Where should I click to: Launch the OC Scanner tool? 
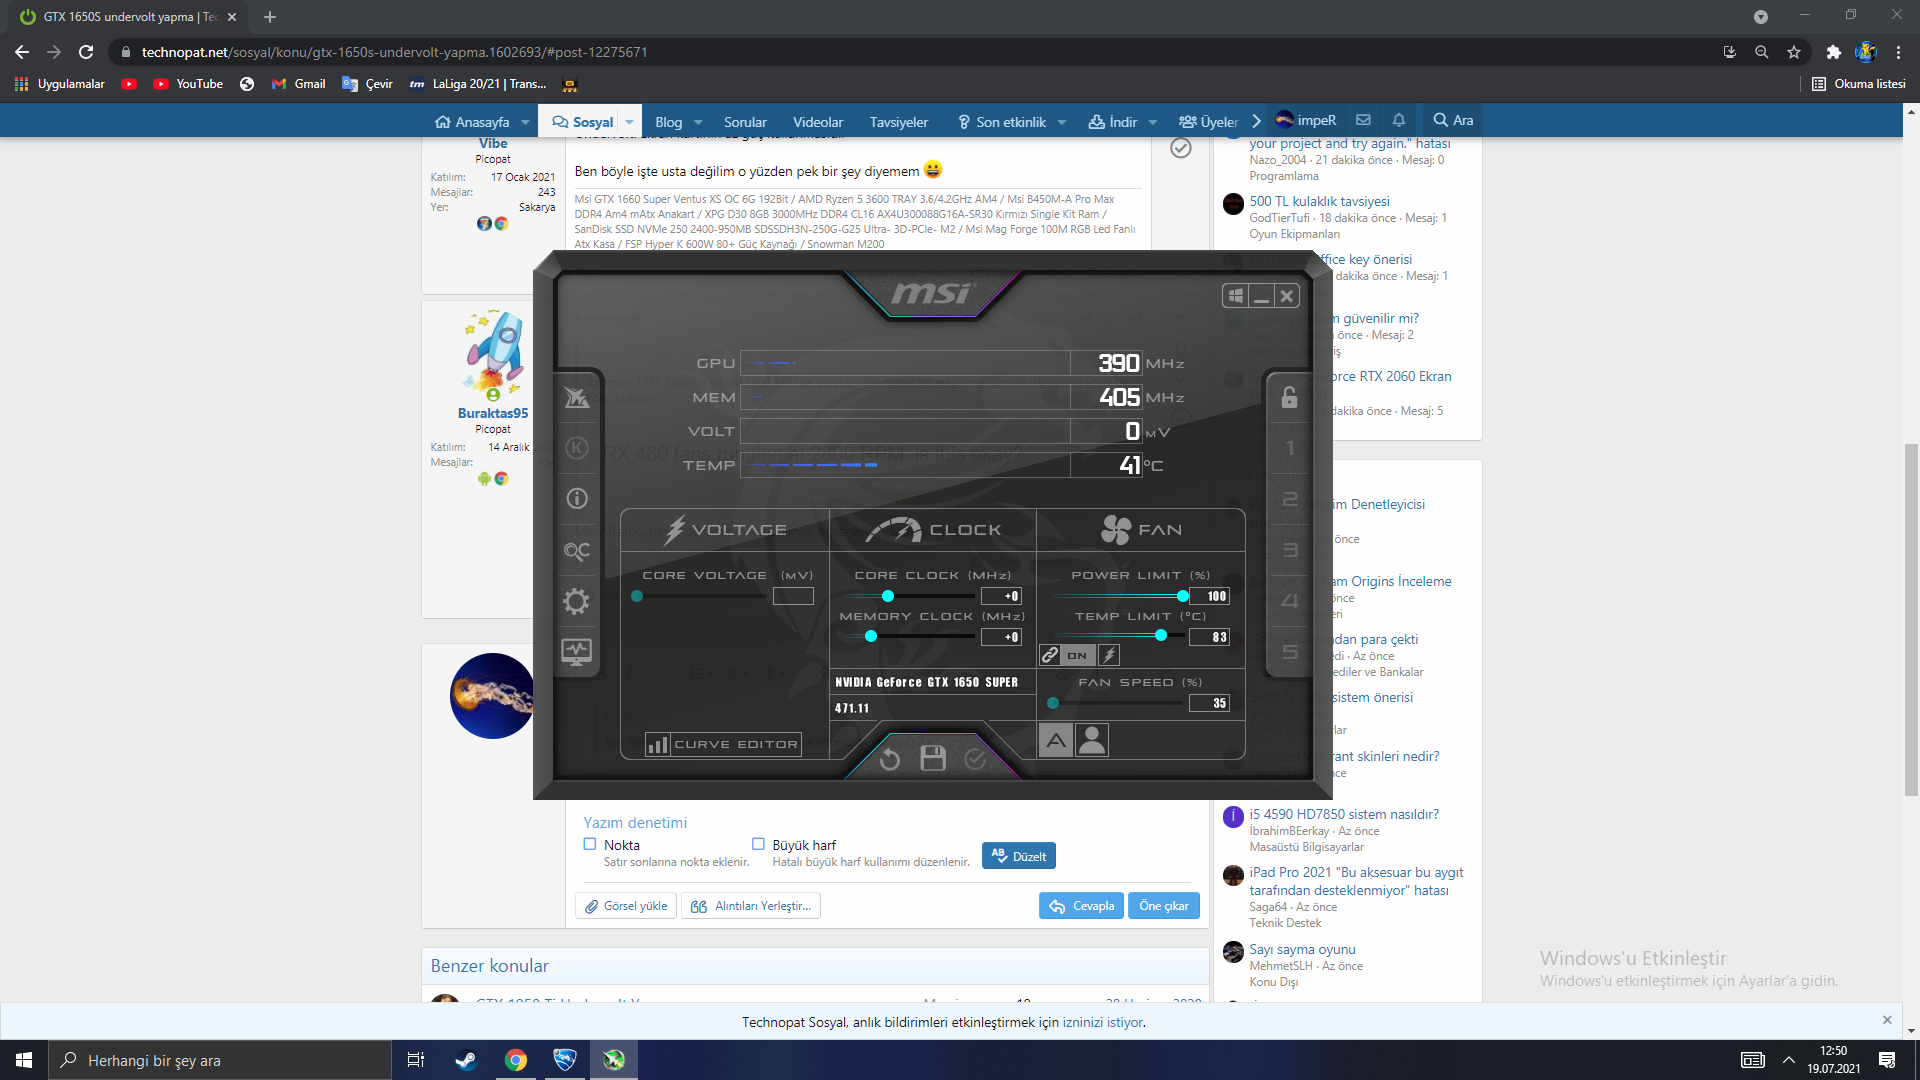coord(576,551)
